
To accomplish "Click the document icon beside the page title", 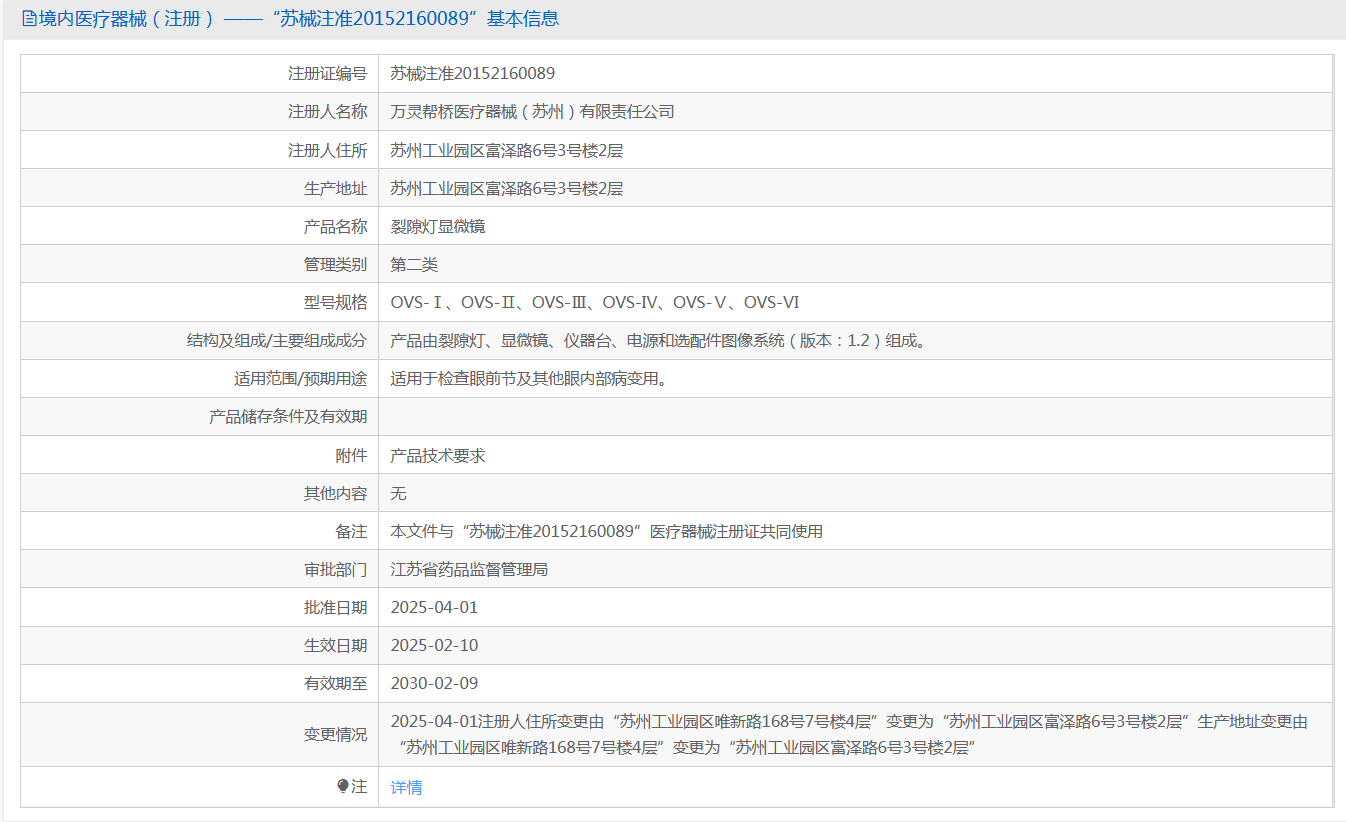I will point(29,19).
